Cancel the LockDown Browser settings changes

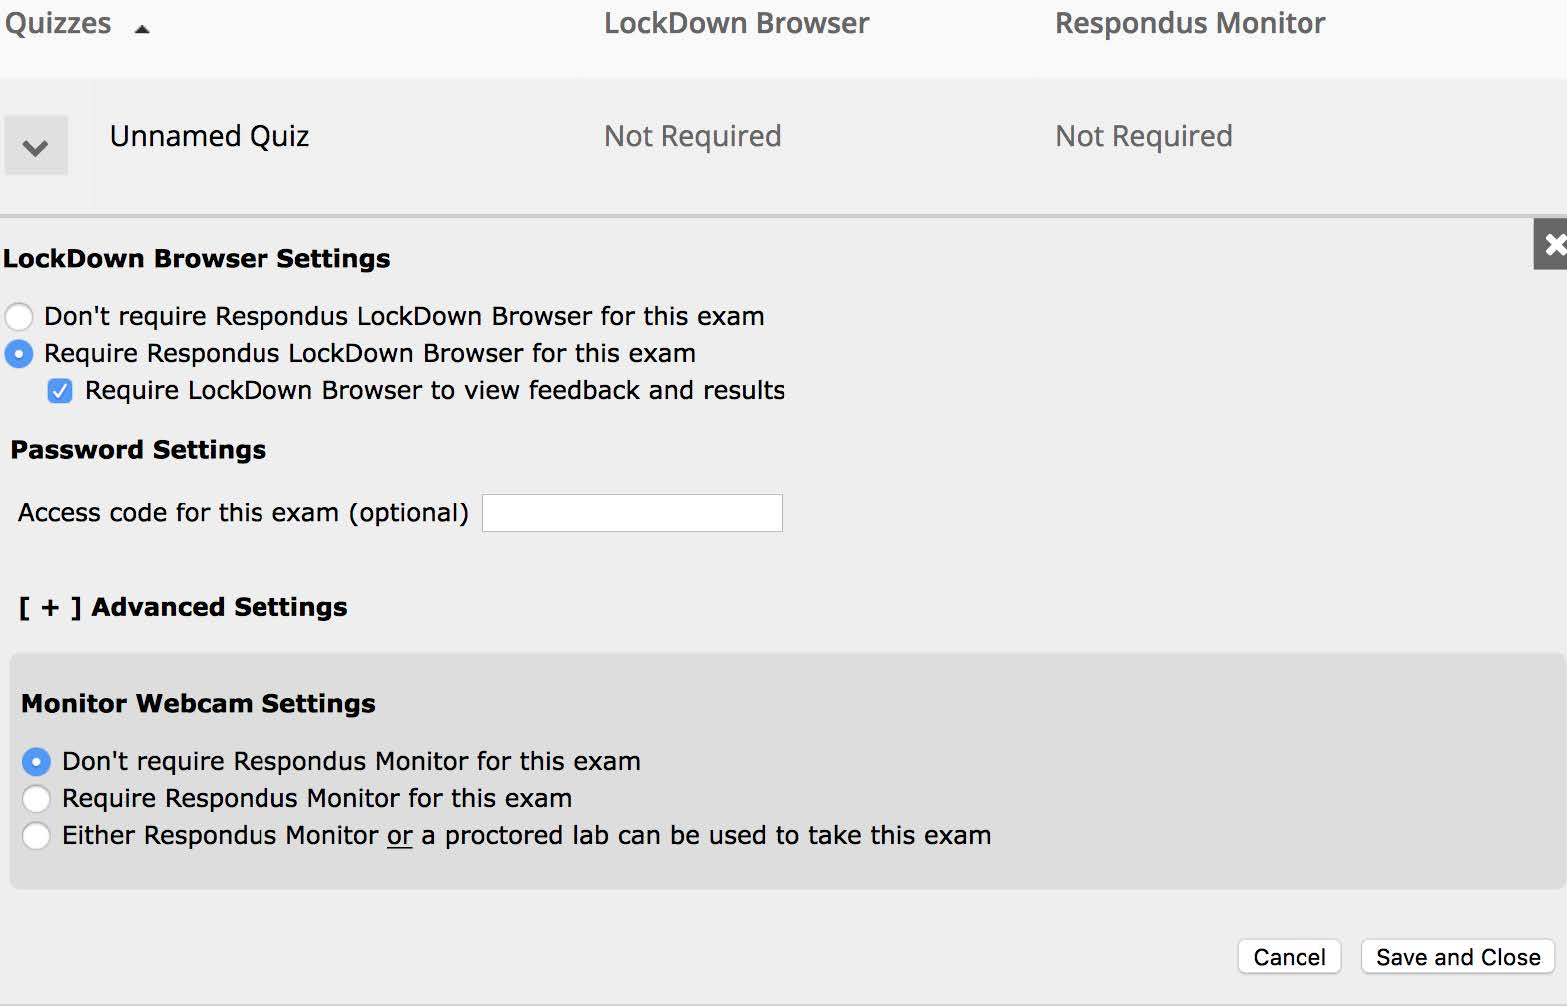tap(1289, 957)
